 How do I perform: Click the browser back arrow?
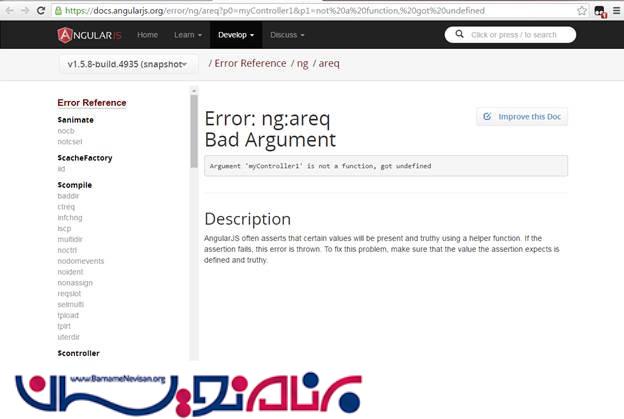(9, 10)
